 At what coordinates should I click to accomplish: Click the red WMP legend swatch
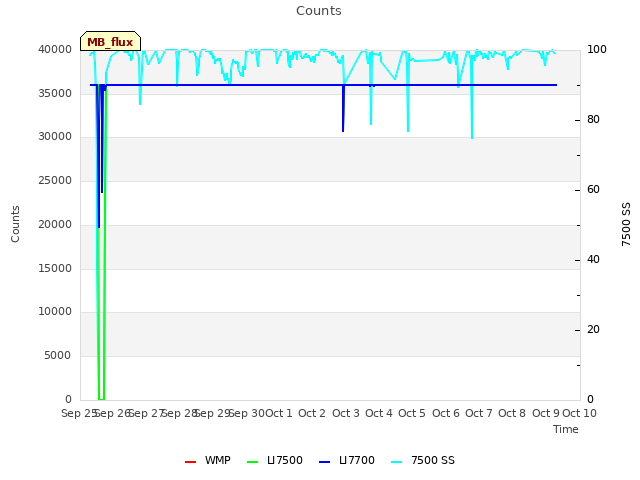click(190, 462)
